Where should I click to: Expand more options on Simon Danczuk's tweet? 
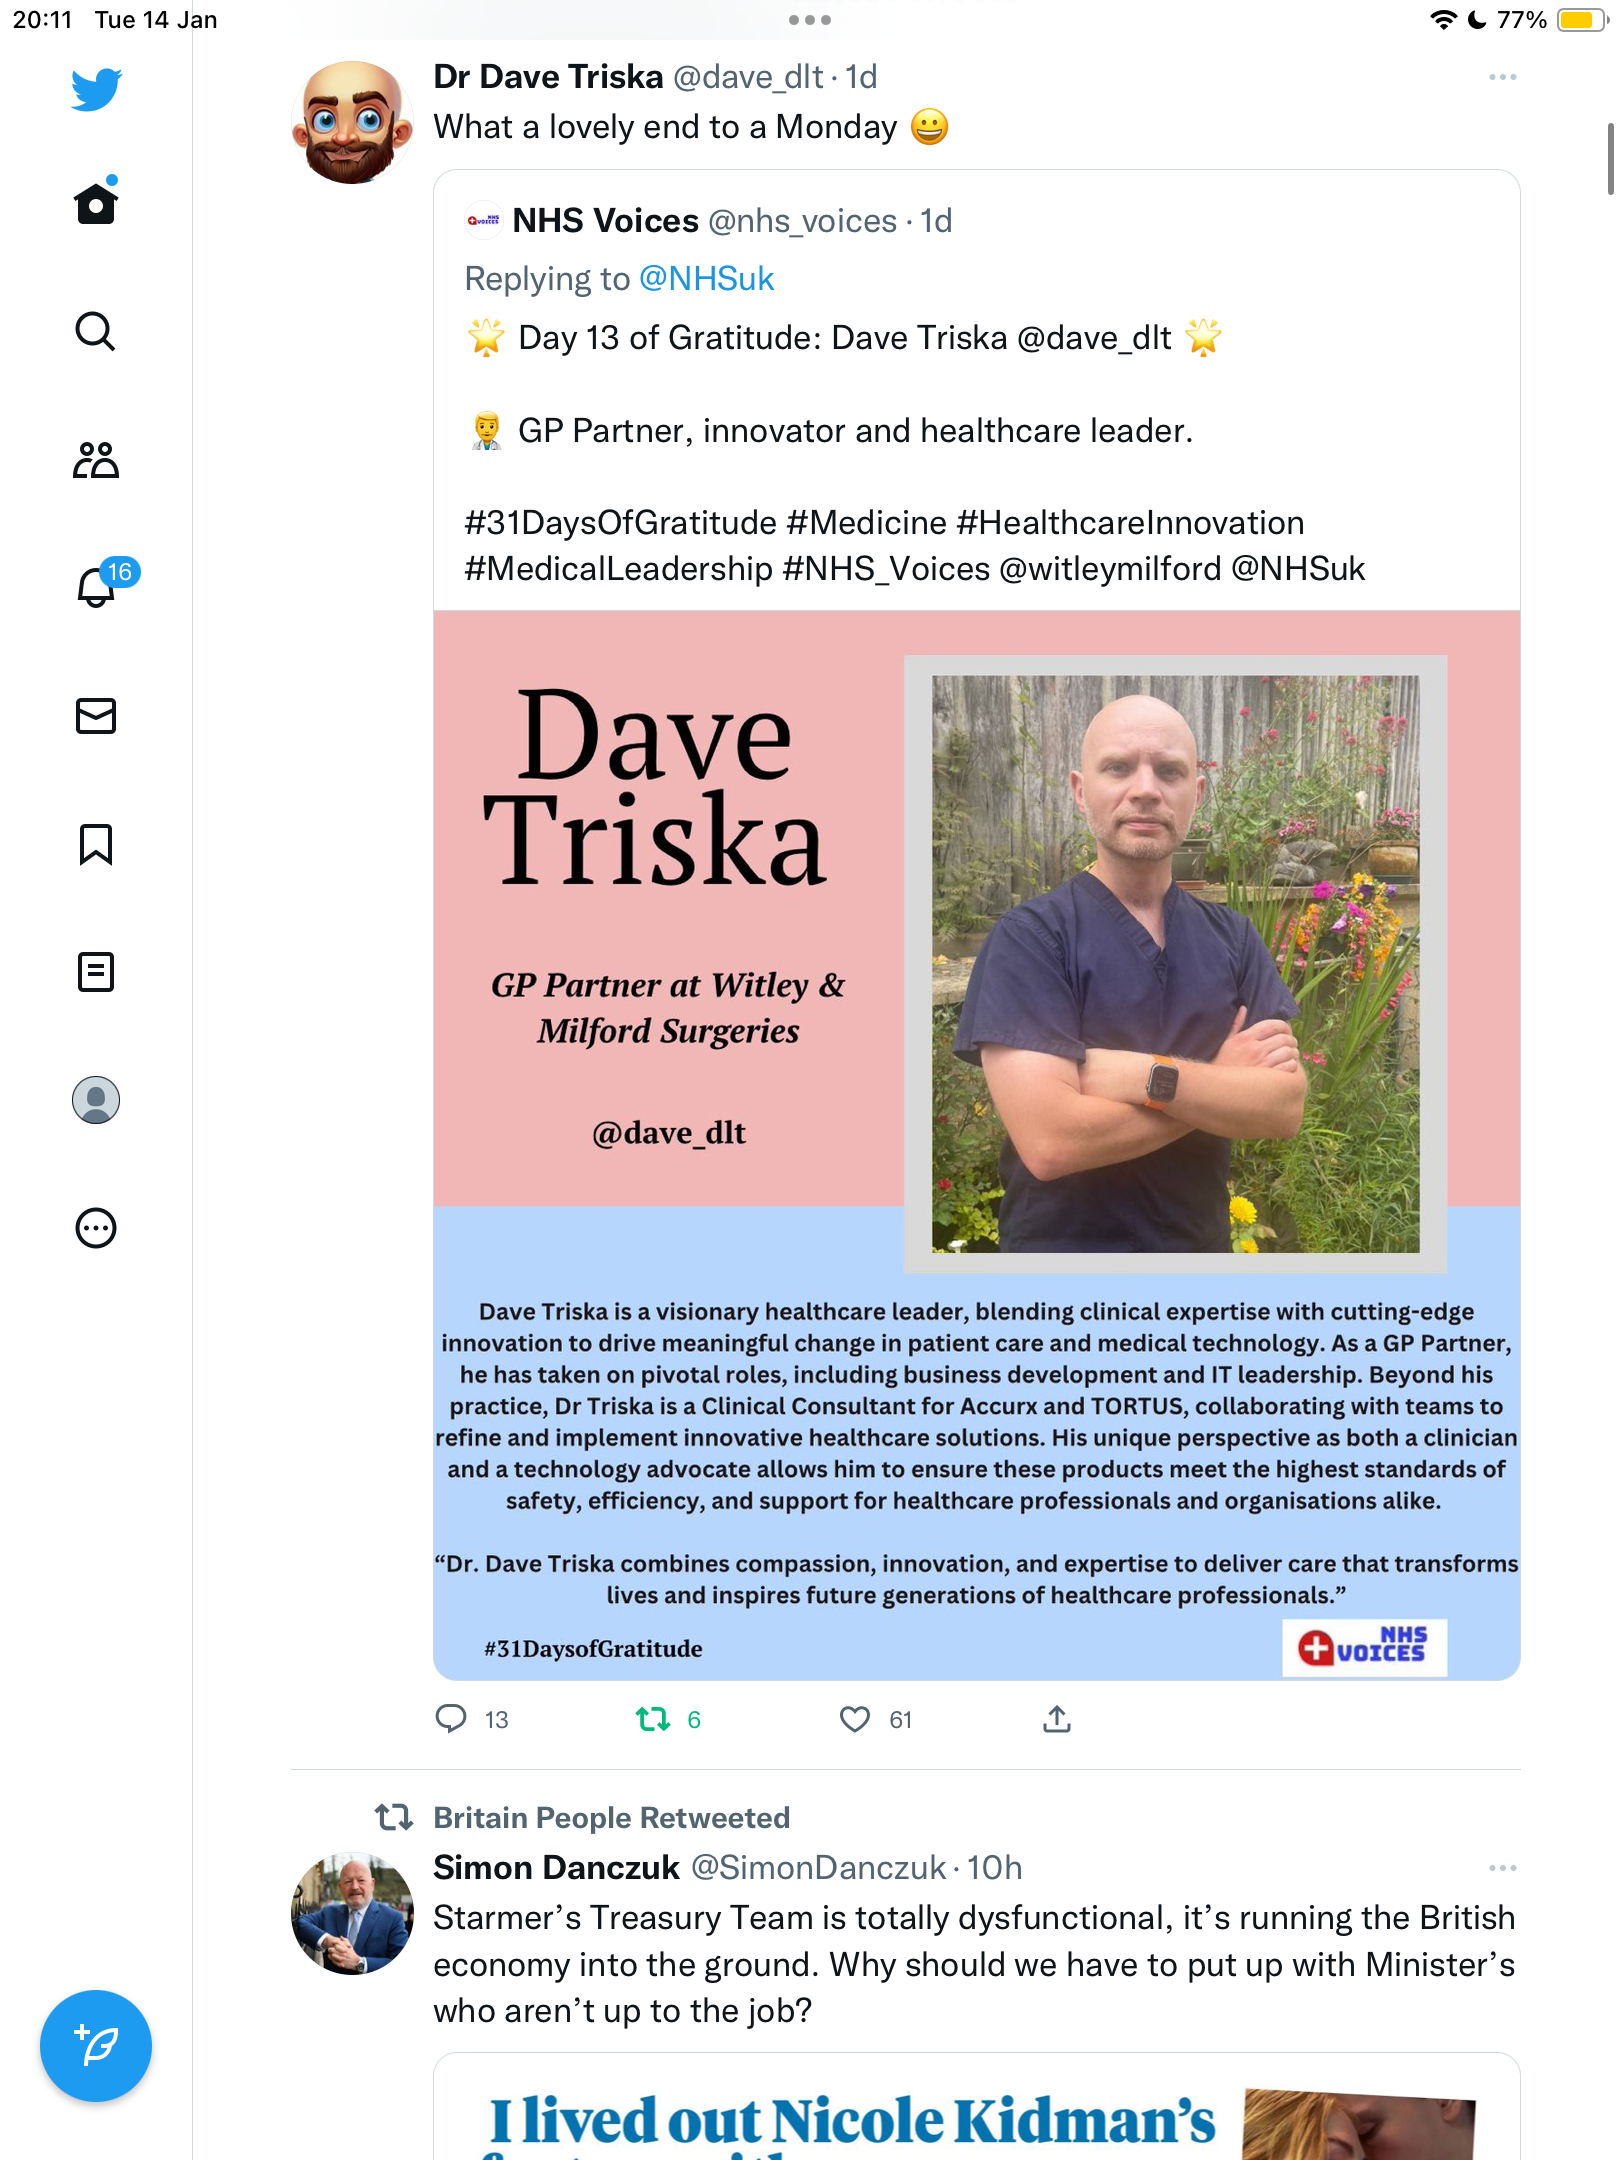(x=1502, y=1868)
